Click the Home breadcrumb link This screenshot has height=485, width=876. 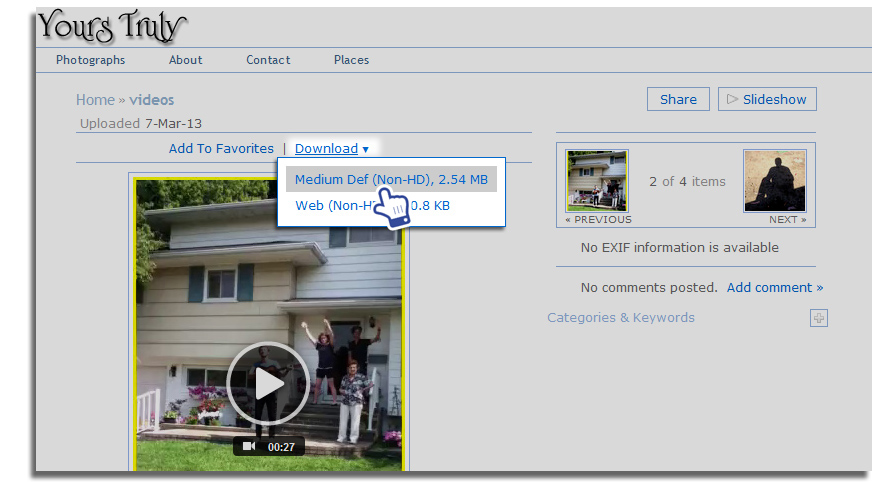click(x=95, y=100)
